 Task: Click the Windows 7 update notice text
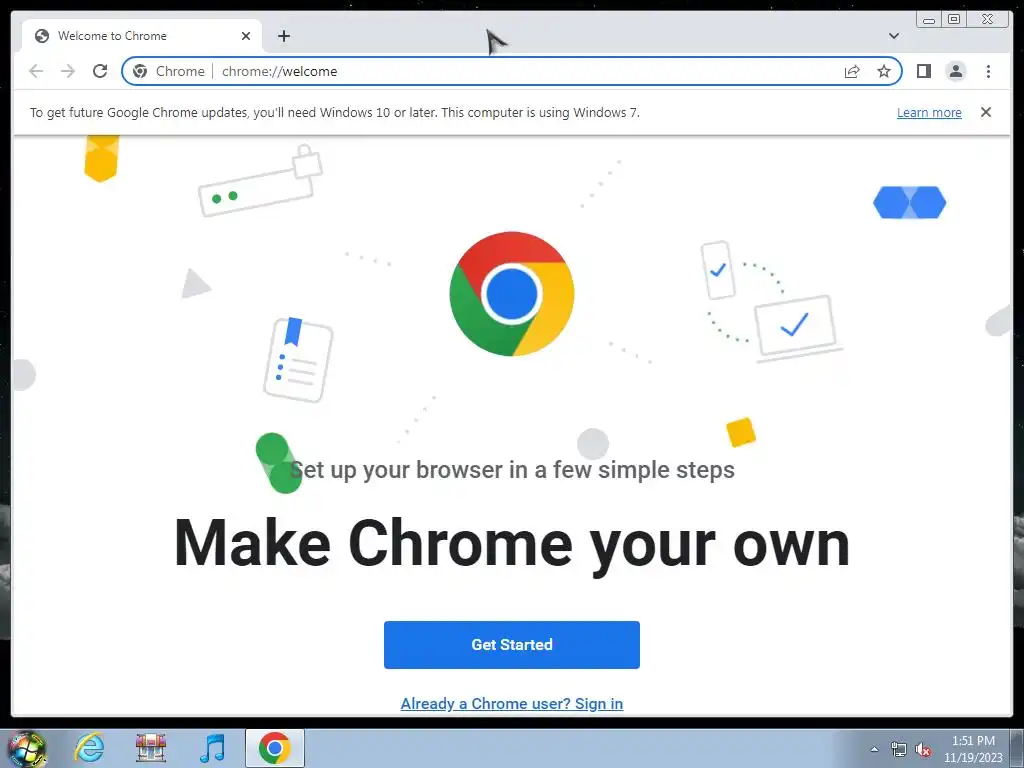click(334, 112)
